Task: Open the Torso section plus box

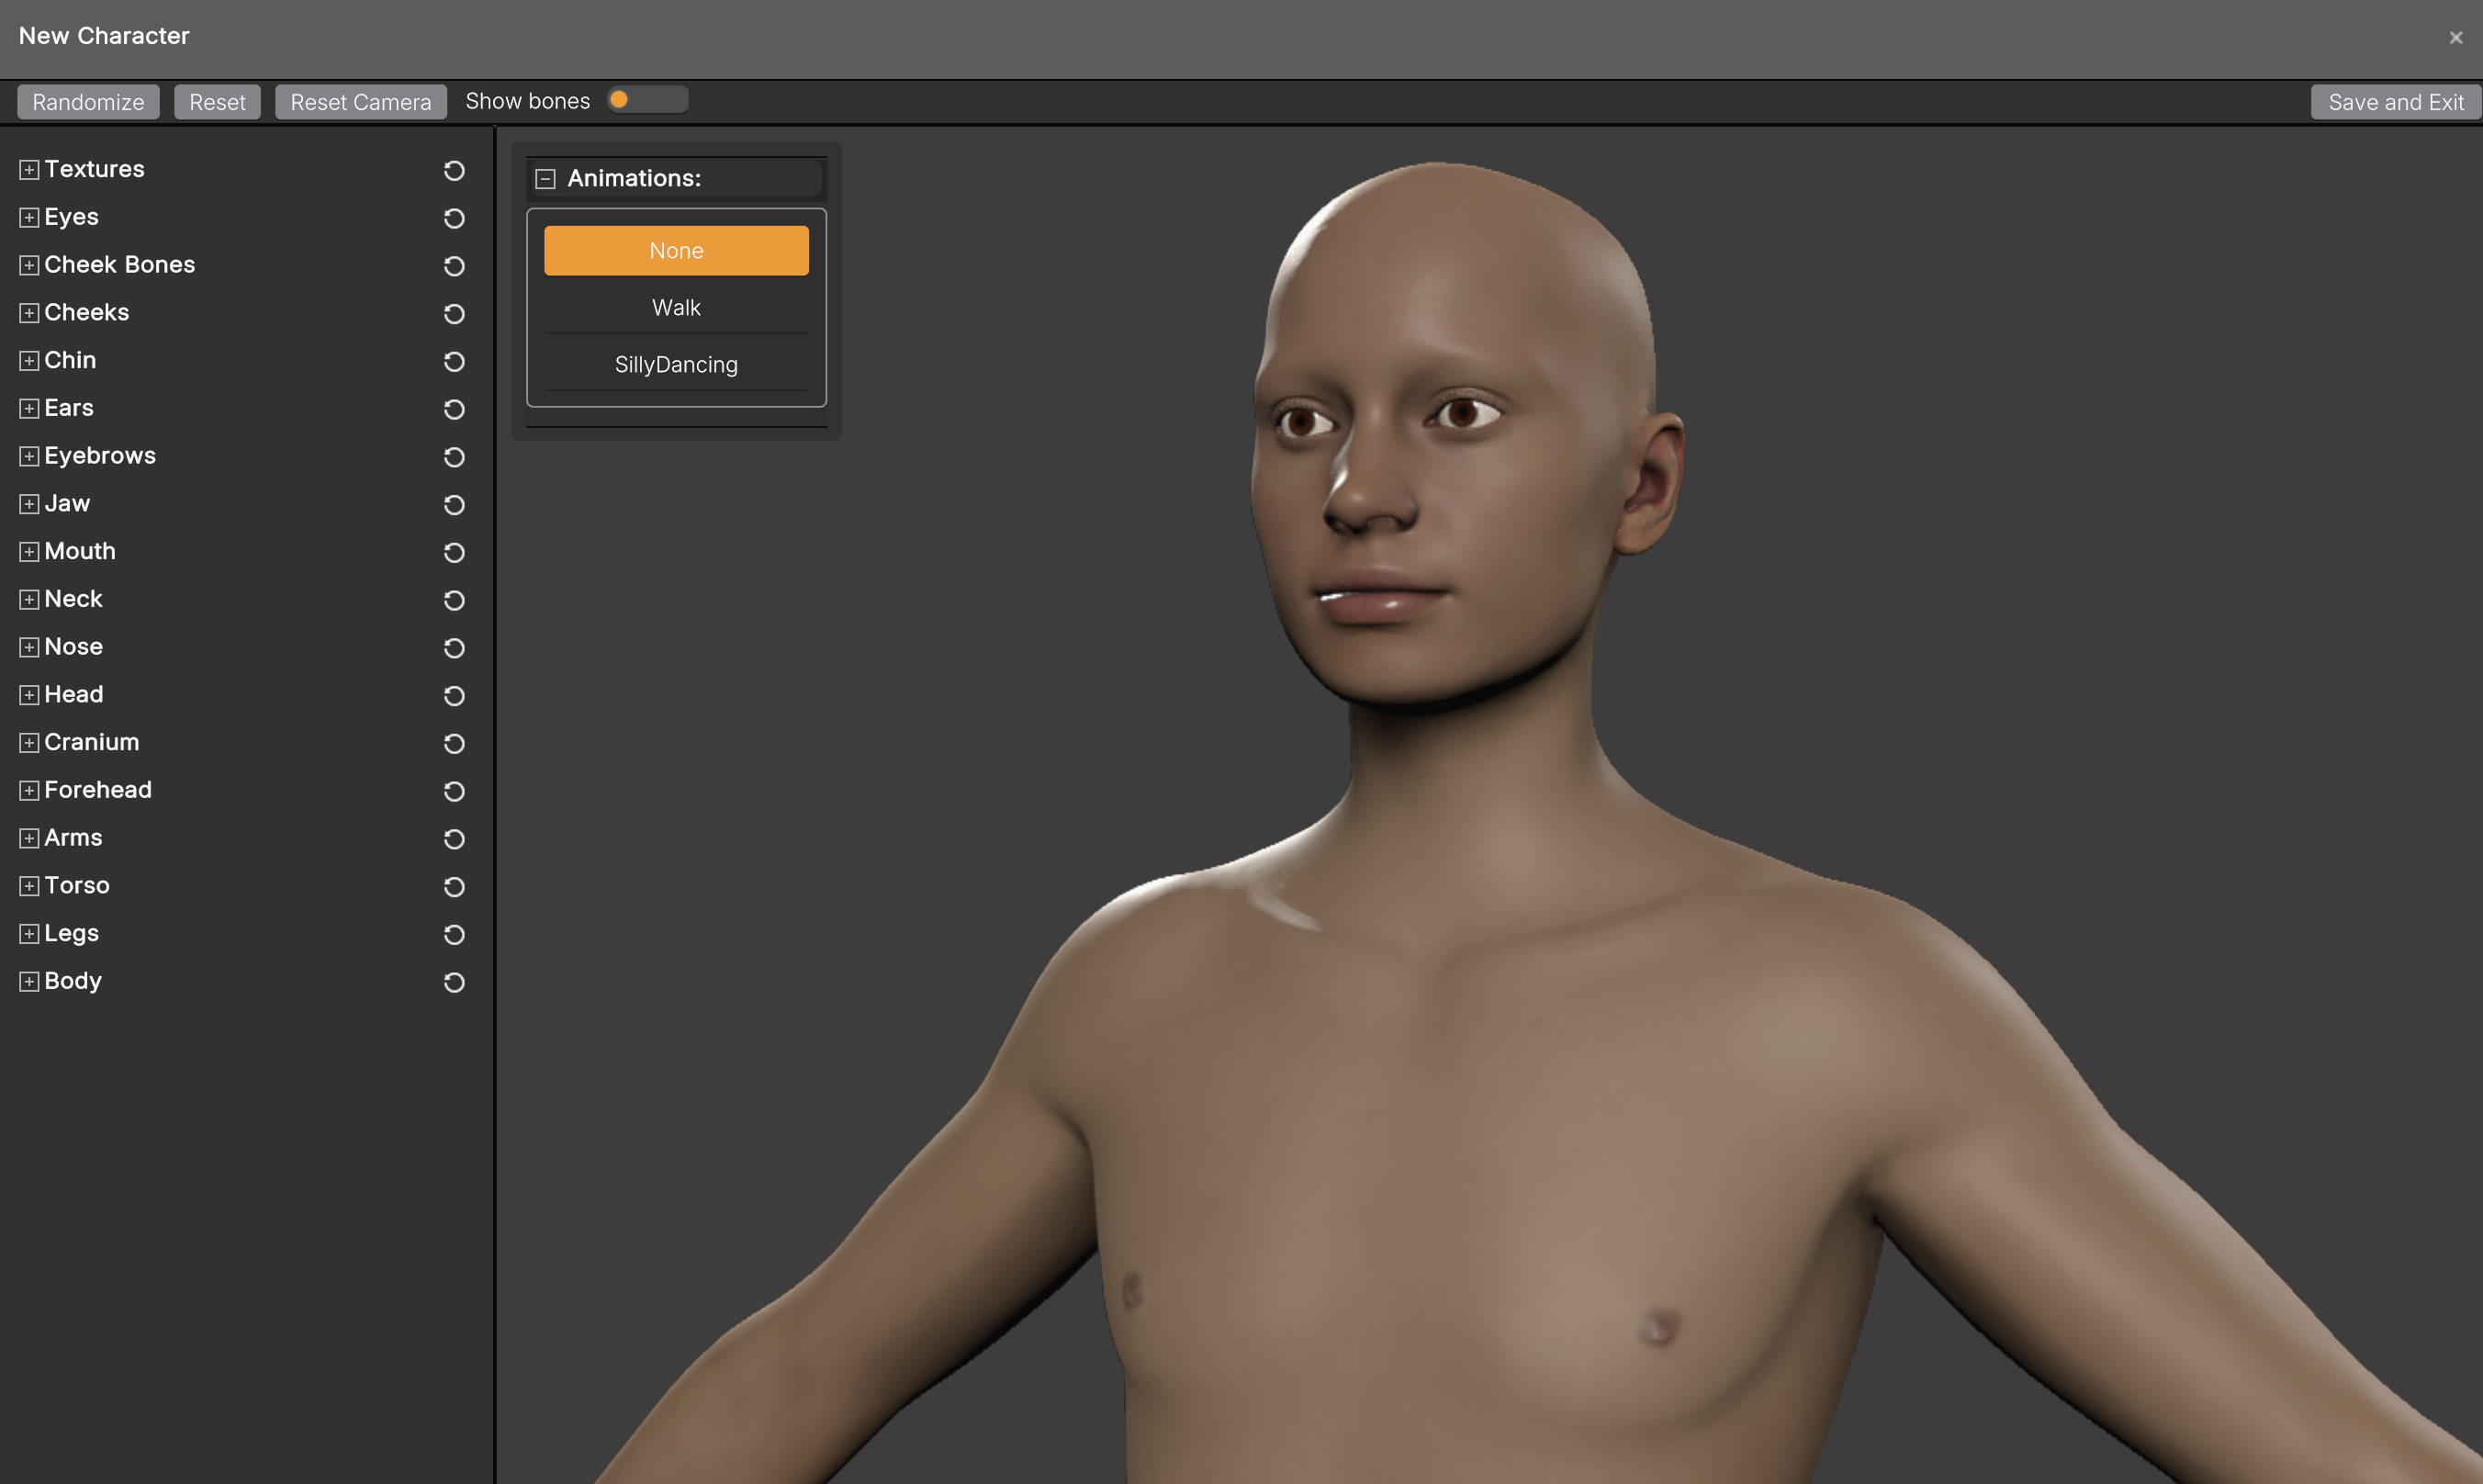Action: point(29,886)
